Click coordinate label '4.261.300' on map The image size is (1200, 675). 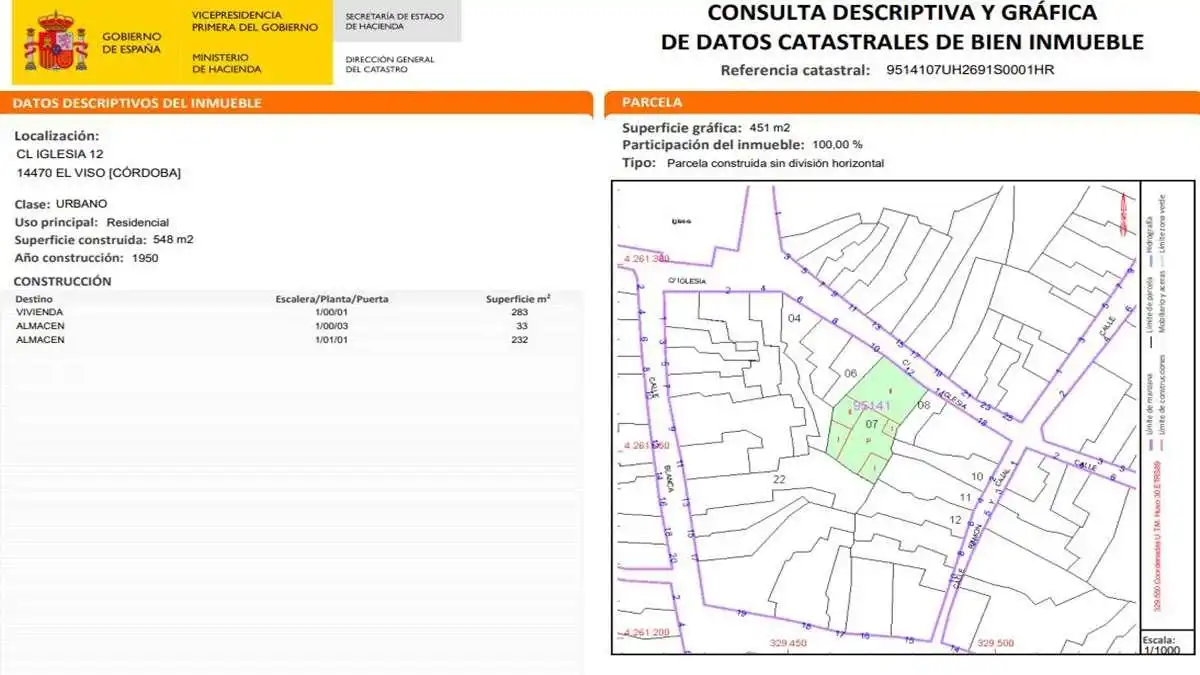(646, 259)
